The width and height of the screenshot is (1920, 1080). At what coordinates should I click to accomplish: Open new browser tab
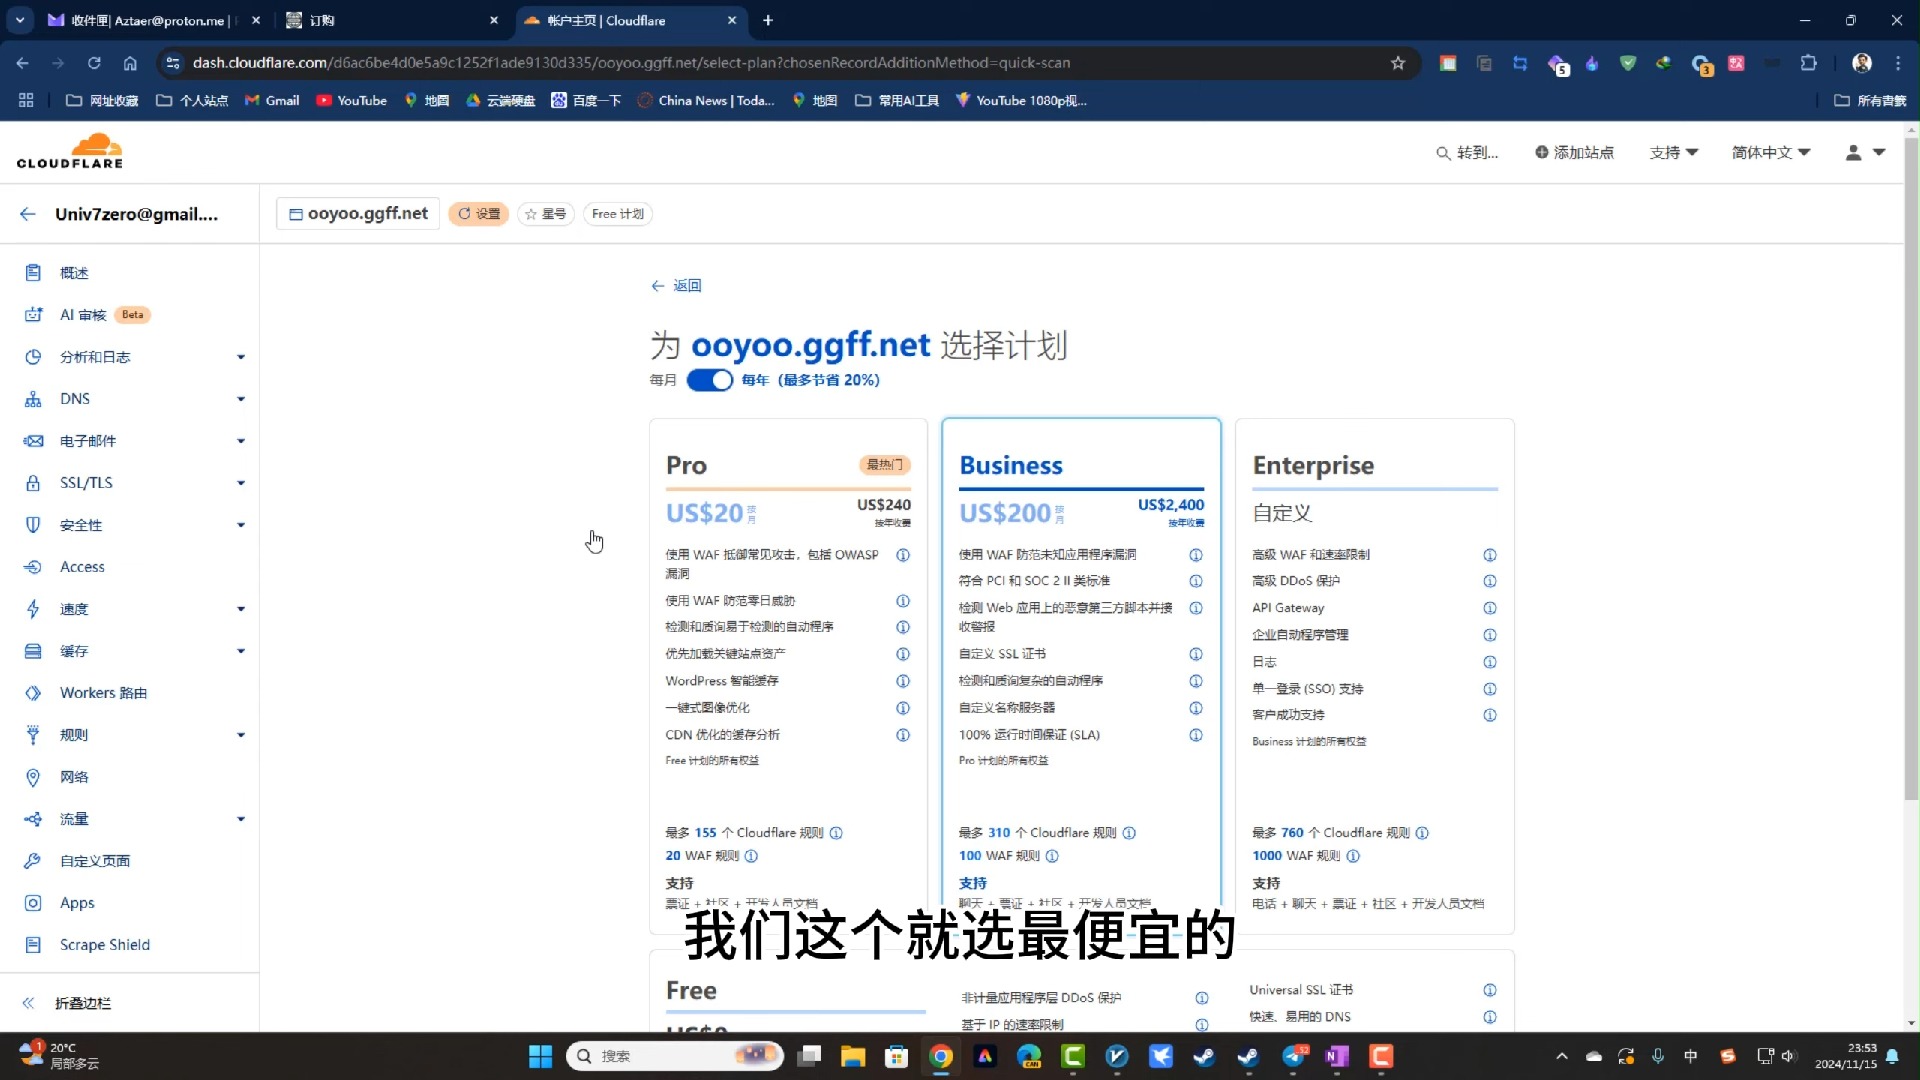coord(768,20)
